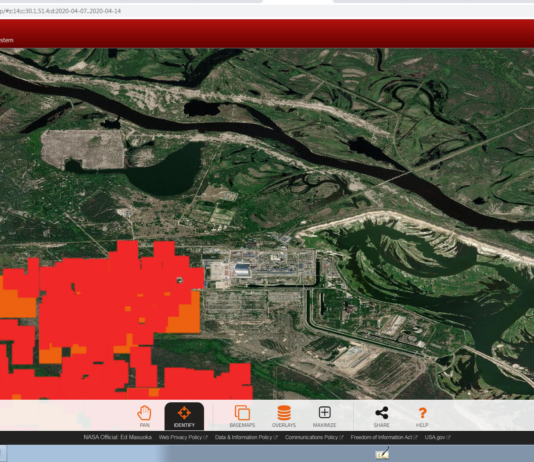Open the Basemaps panel
The height and width of the screenshot is (462, 534).
coord(242,416)
